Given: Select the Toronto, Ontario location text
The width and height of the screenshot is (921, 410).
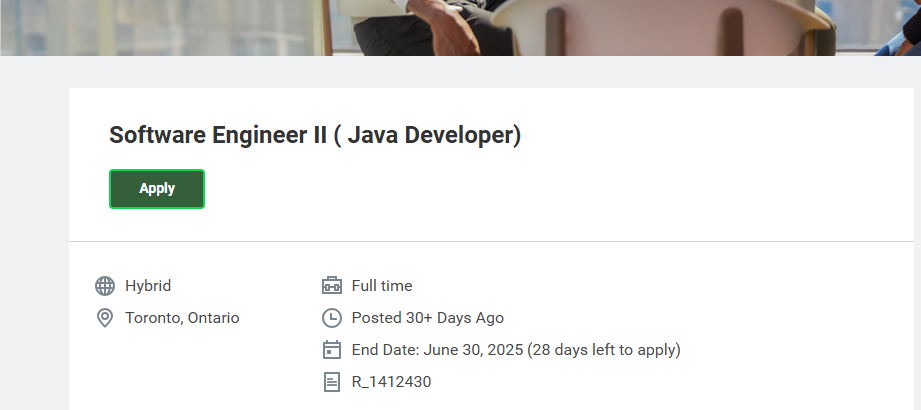Looking at the screenshot, I should (x=182, y=318).
